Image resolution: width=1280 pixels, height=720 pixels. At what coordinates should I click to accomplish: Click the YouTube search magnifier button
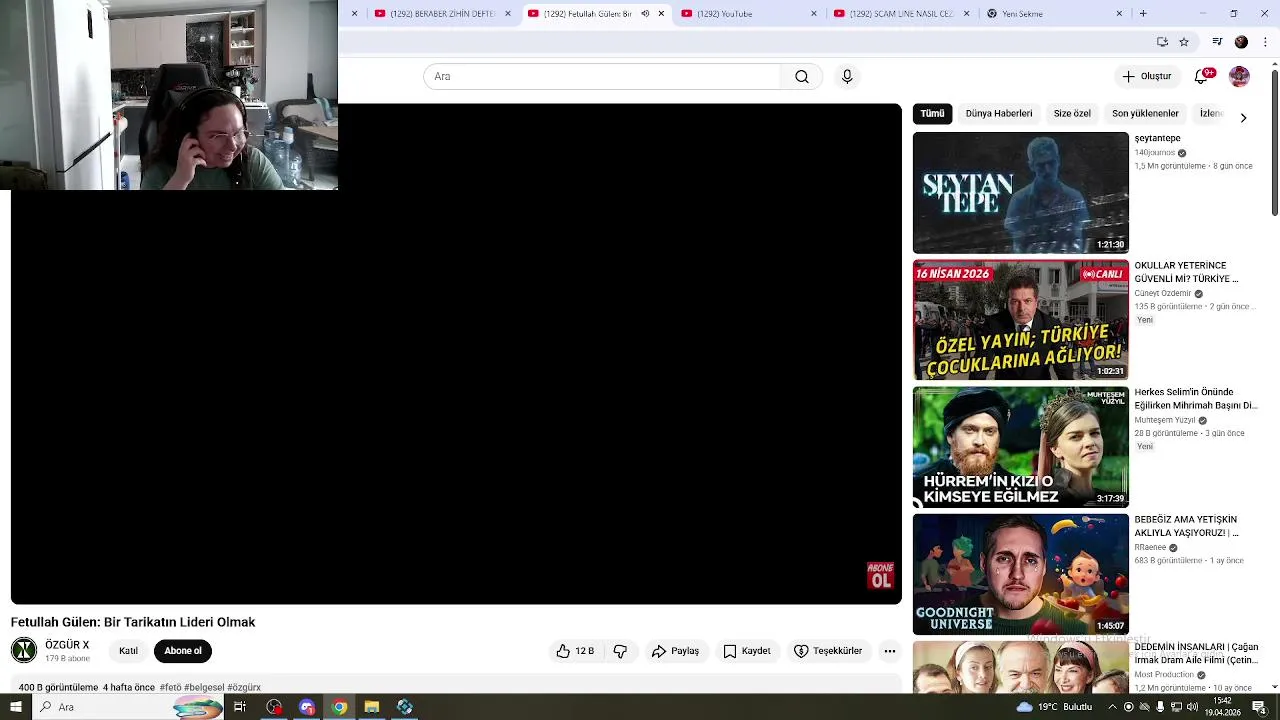pyautogui.click(x=802, y=77)
